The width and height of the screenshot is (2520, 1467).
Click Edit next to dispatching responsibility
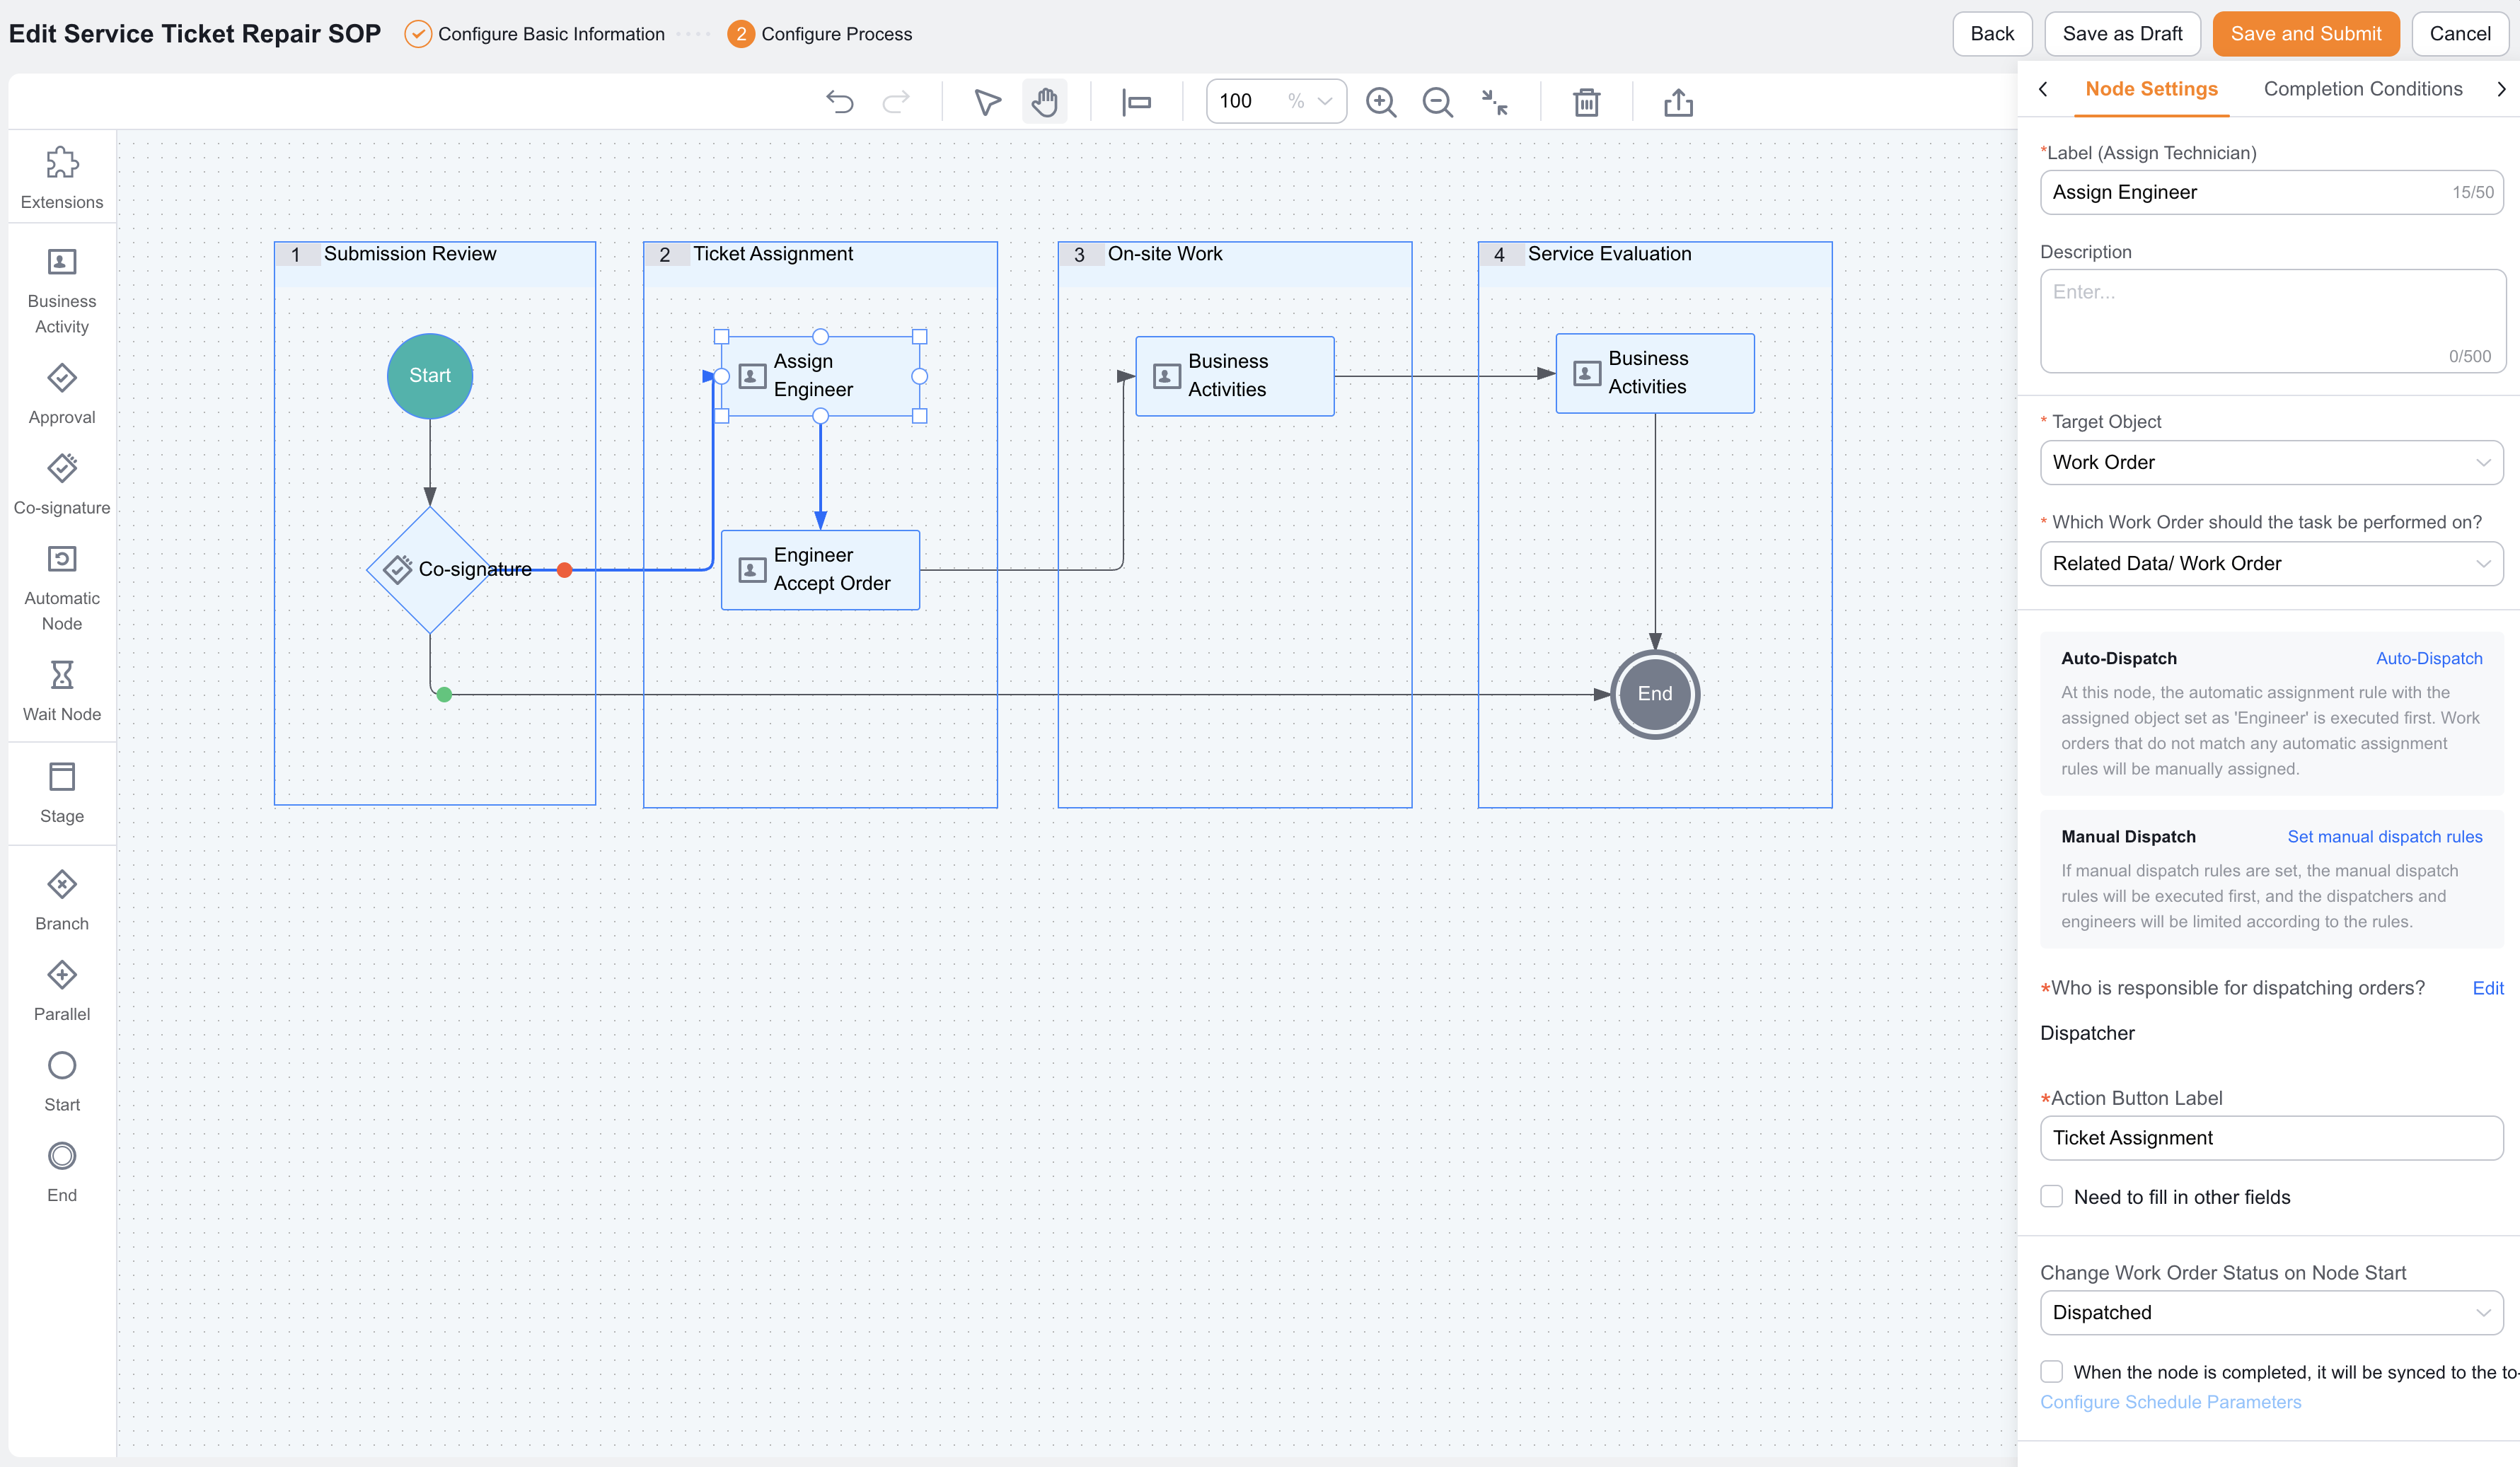point(2487,989)
